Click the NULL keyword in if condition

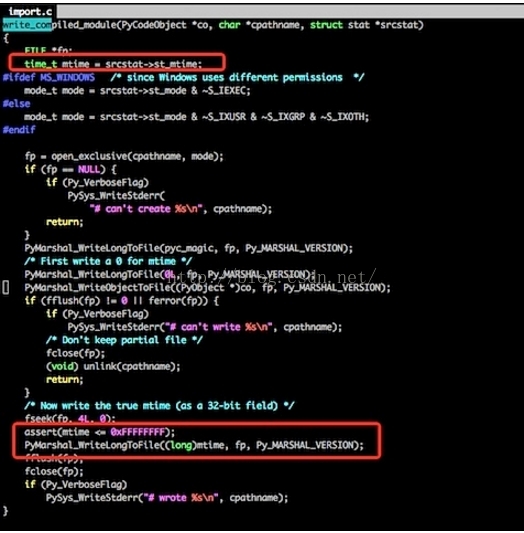click(x=89, y=170)
